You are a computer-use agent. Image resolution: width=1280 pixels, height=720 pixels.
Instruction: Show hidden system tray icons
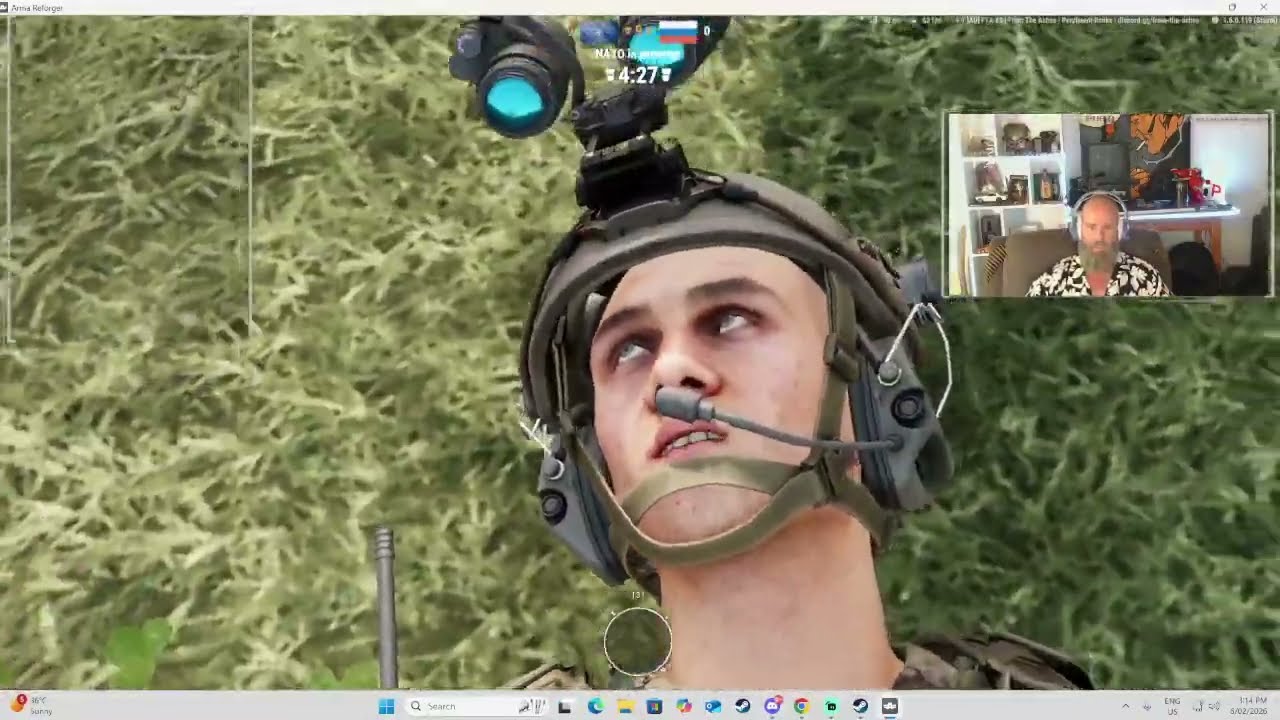pyautogui.click(x=1125, y=706)
